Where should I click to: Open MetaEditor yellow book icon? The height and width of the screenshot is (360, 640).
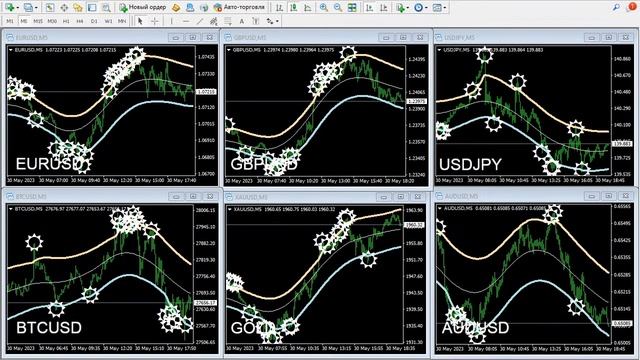[176, 7]
